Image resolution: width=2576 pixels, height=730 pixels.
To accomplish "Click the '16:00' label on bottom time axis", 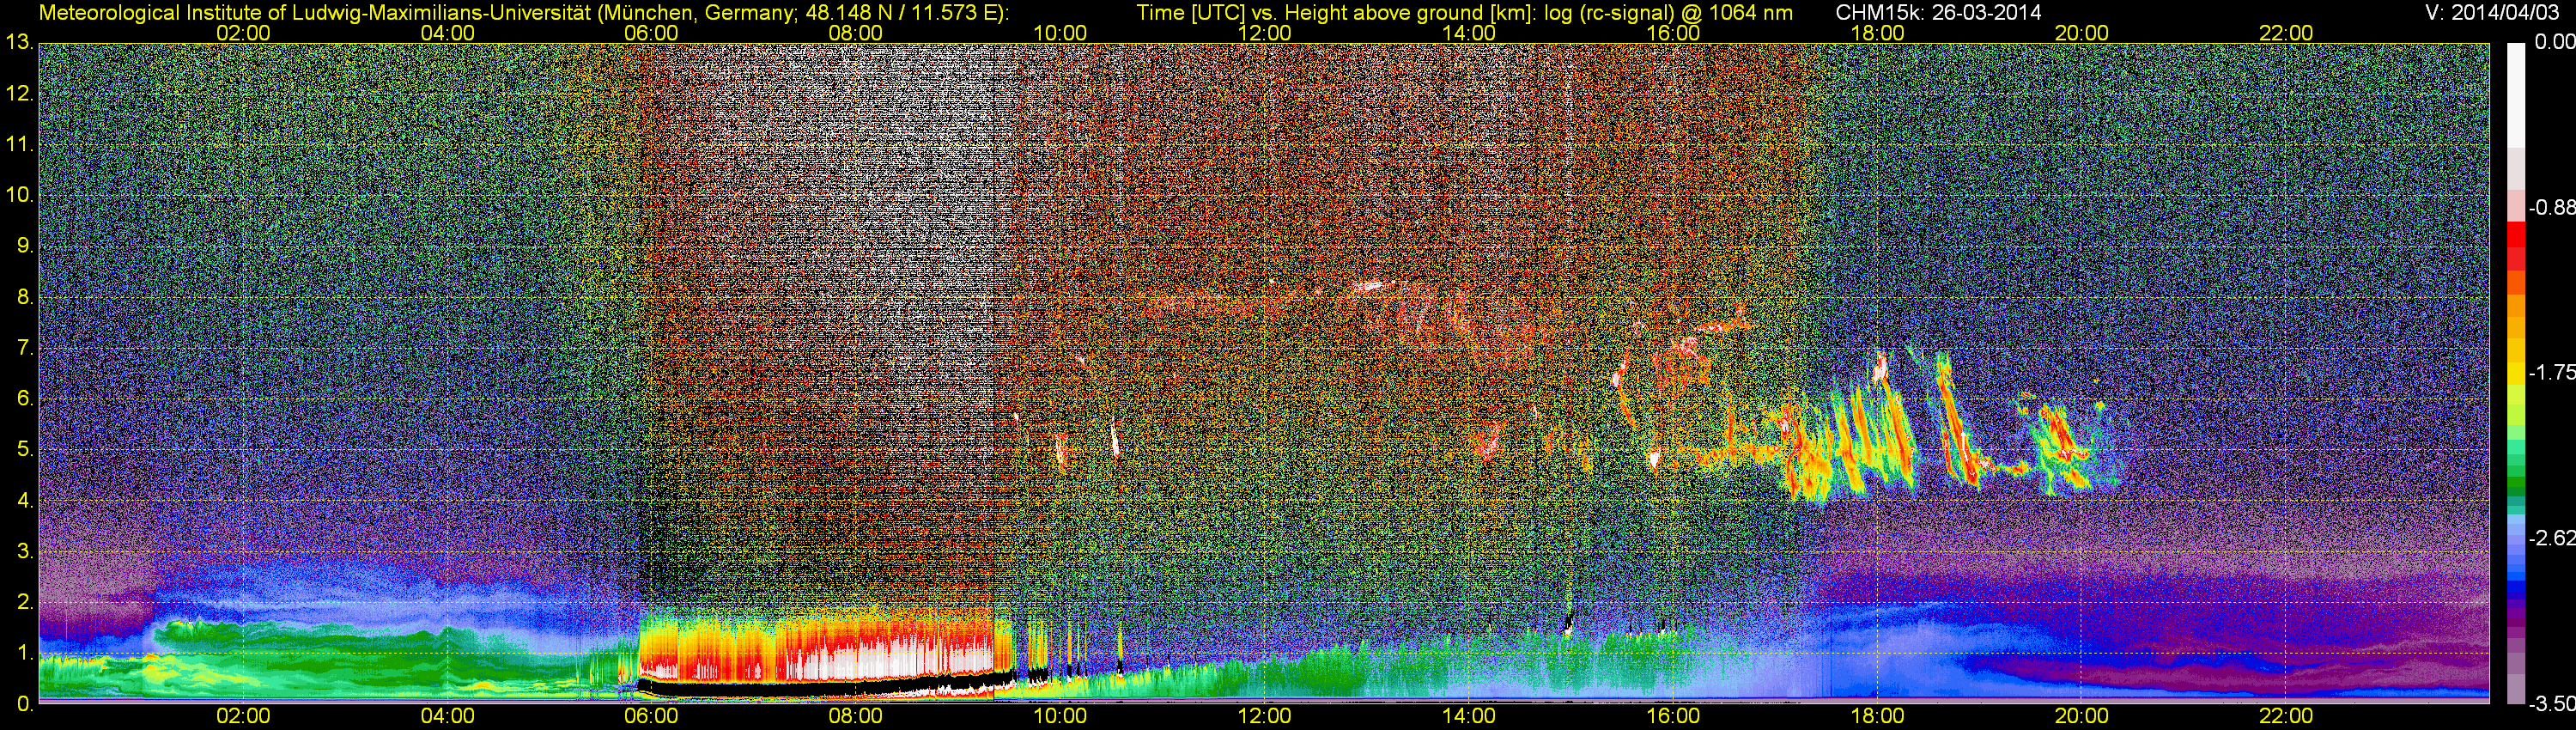I will tap(1673, 716).
